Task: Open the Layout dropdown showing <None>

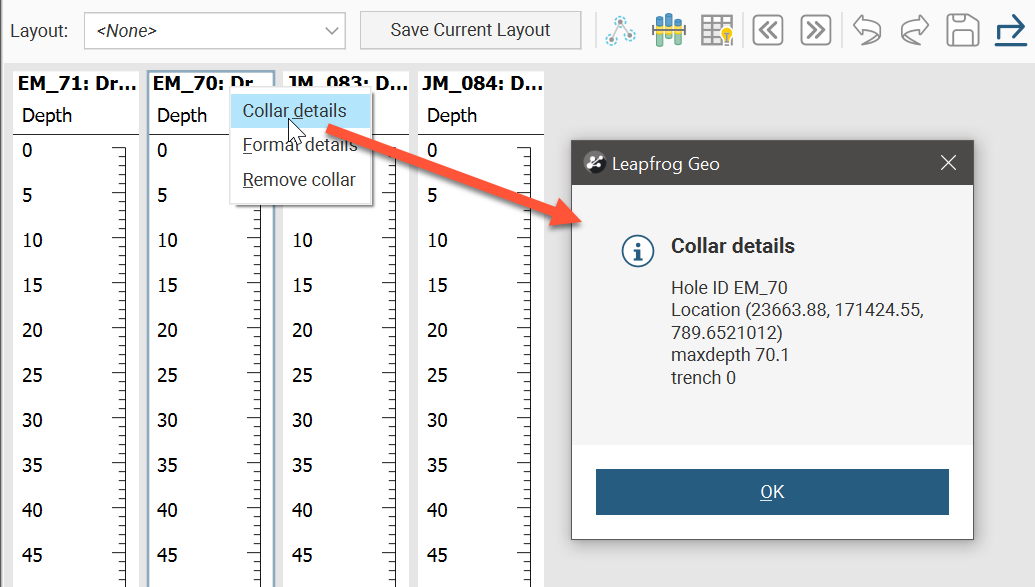Action: (x=215, y=31)
